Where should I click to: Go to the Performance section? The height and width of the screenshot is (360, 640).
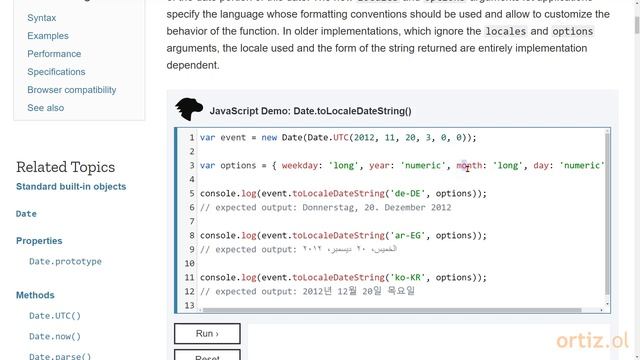coord(54,54)
